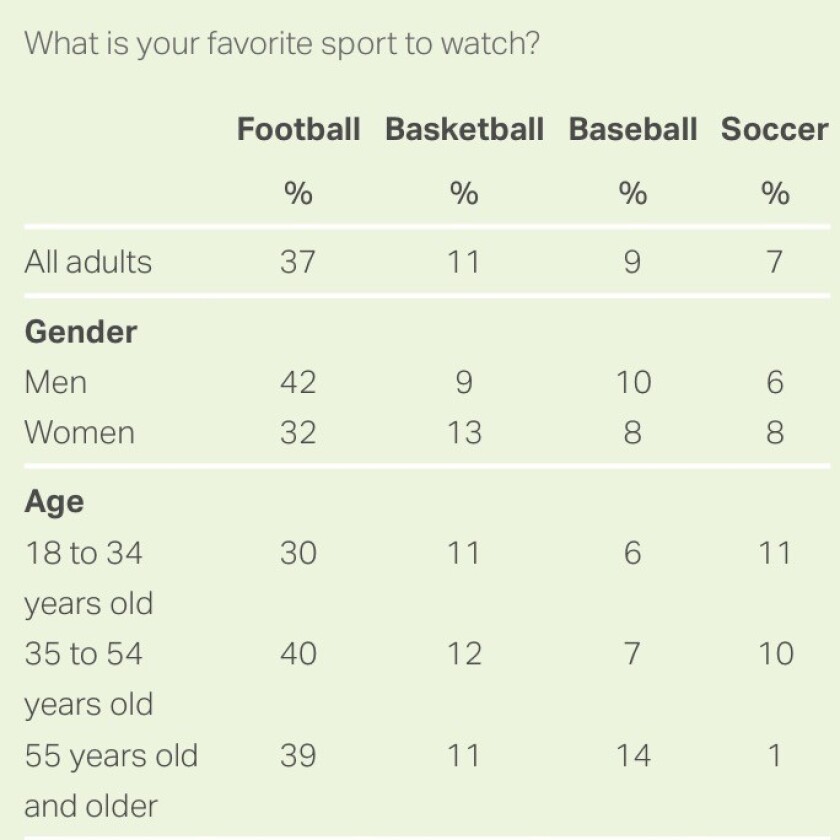The width and height of the screenshot is (840, 840).
Task: Click the 10 Soccer value for ages 35 to 54
Action: 776,654
